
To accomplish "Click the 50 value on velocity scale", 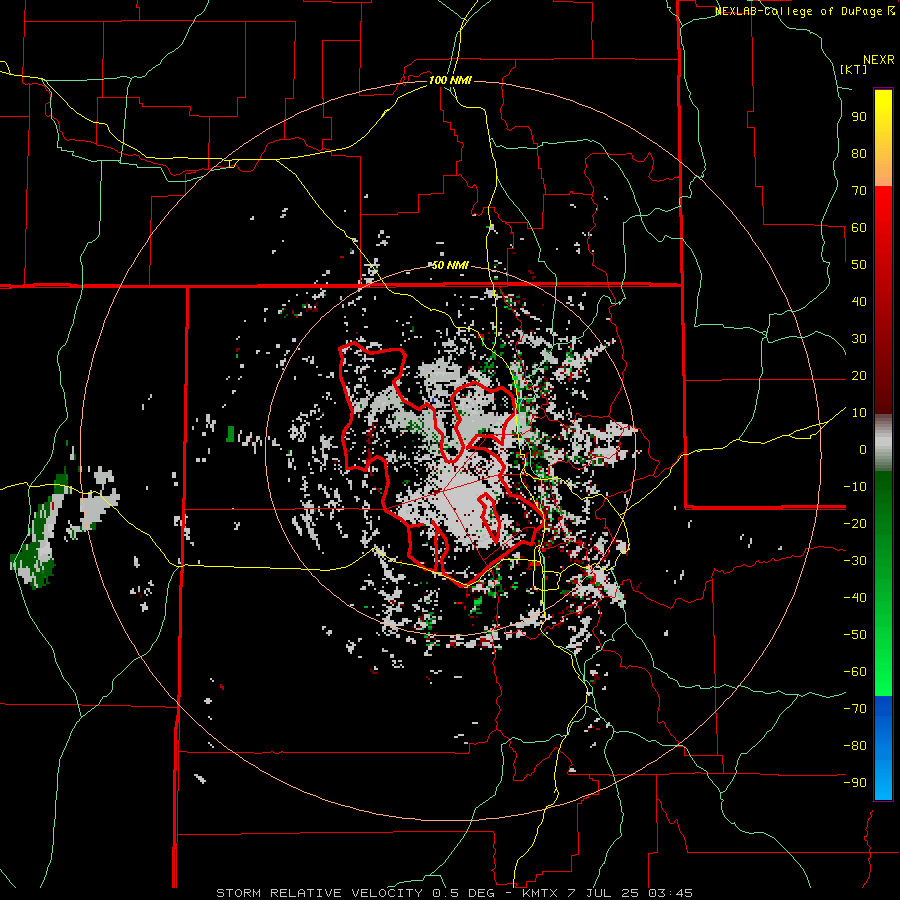I will [859, 265].
